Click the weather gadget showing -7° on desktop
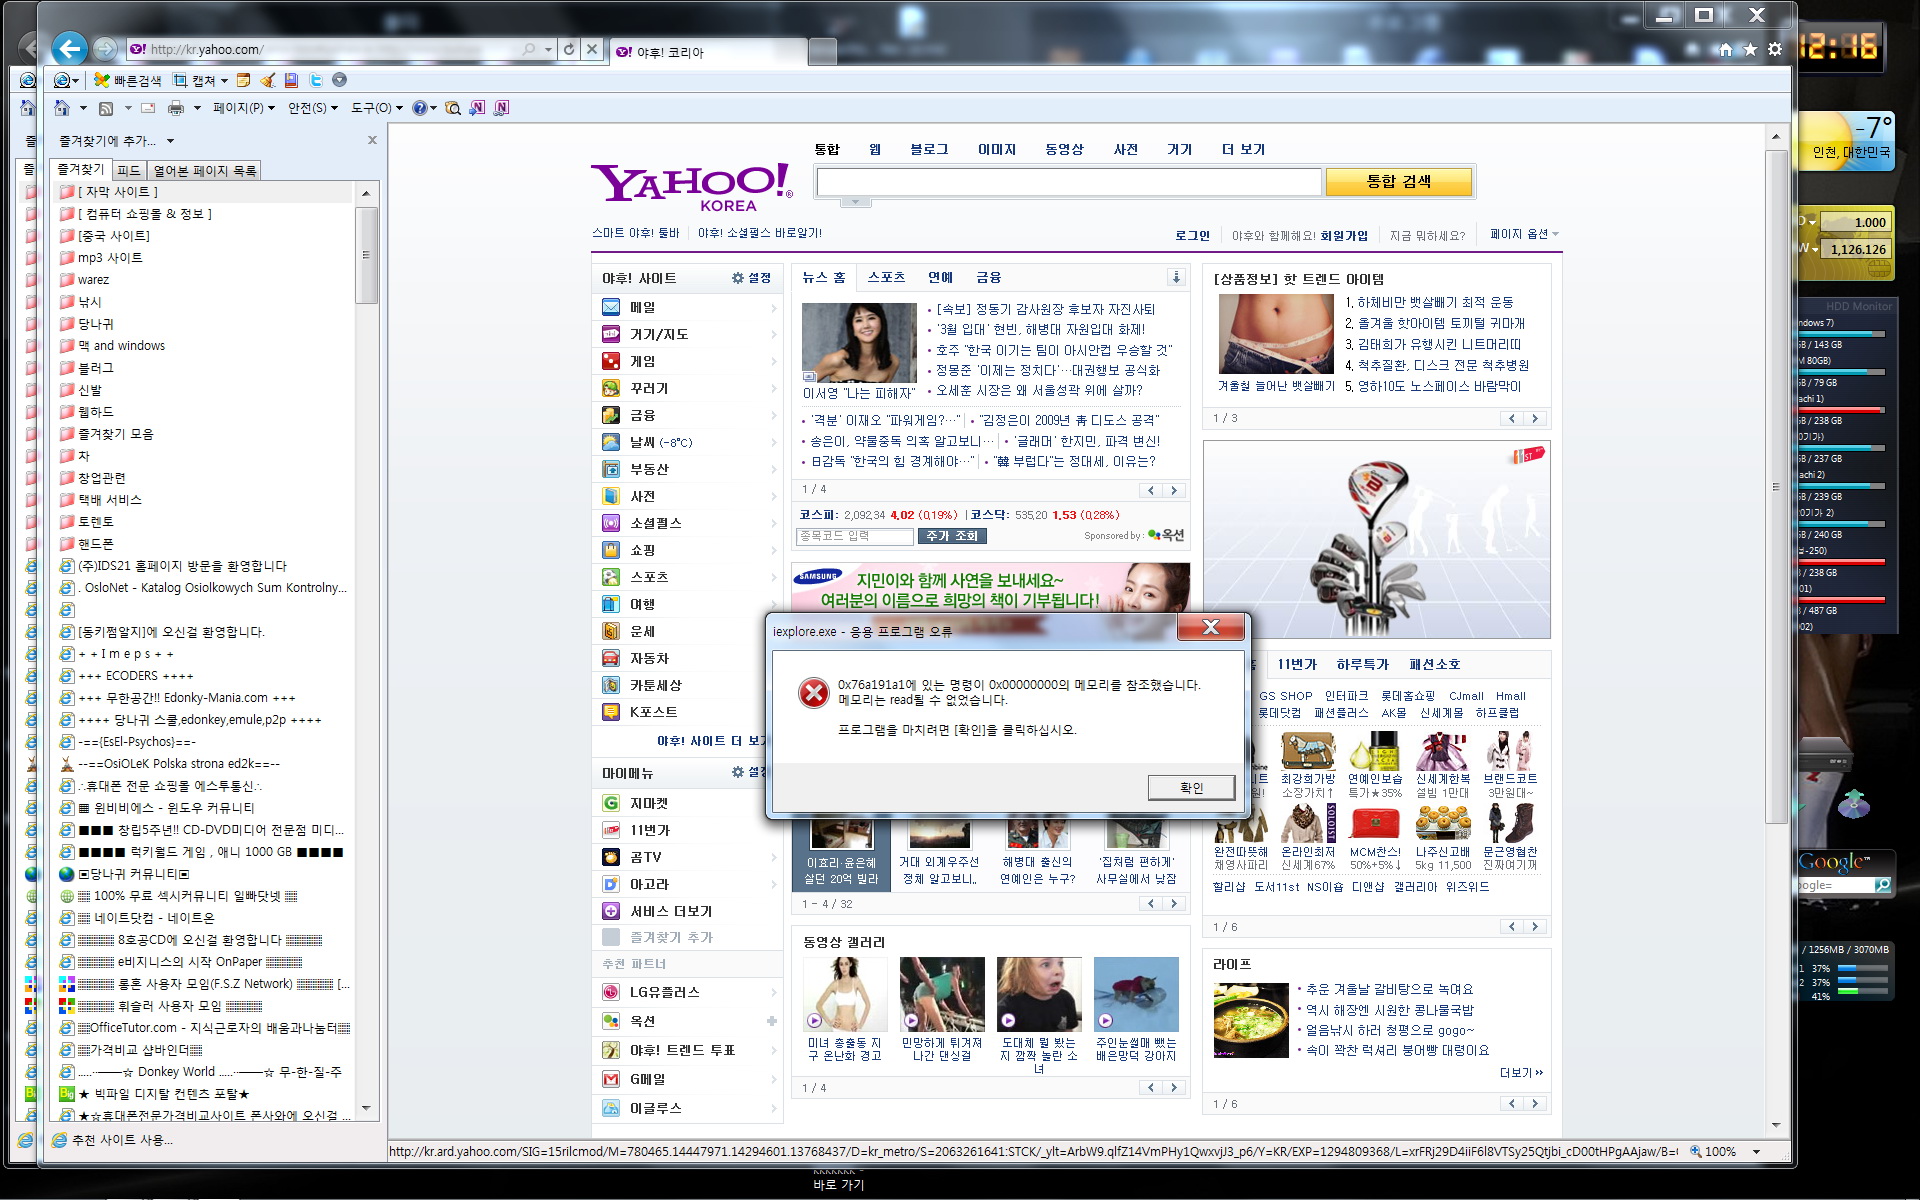 coord(1848,139)
